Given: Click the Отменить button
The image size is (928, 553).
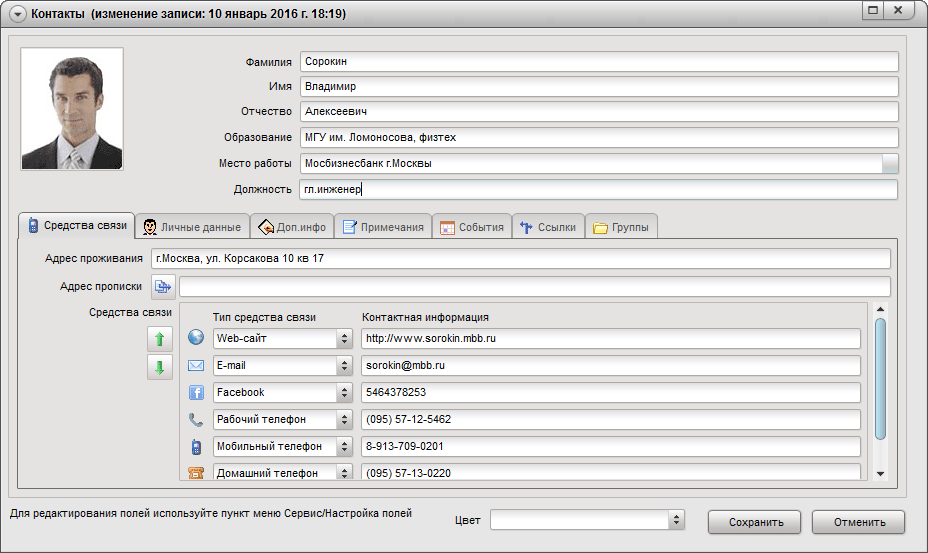Looking at the screenshot, I should click(859, 522).
